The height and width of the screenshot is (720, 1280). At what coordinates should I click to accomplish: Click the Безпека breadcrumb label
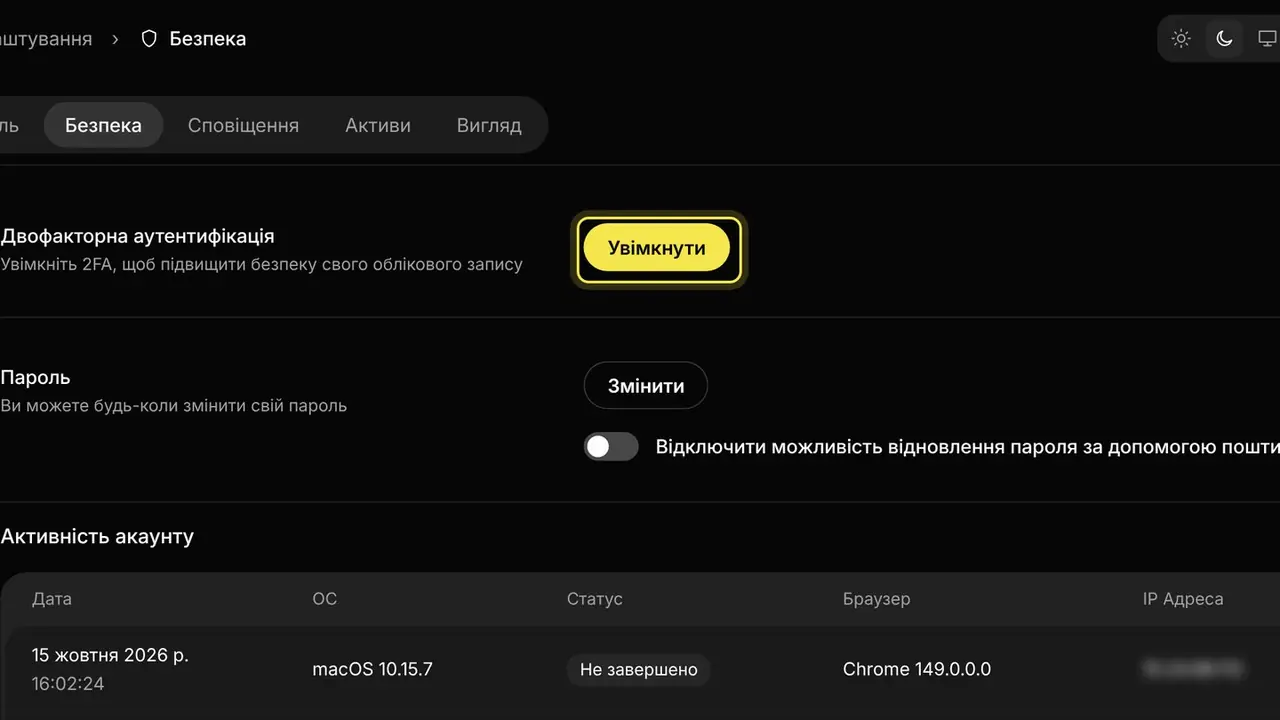(x=208, y=39)
